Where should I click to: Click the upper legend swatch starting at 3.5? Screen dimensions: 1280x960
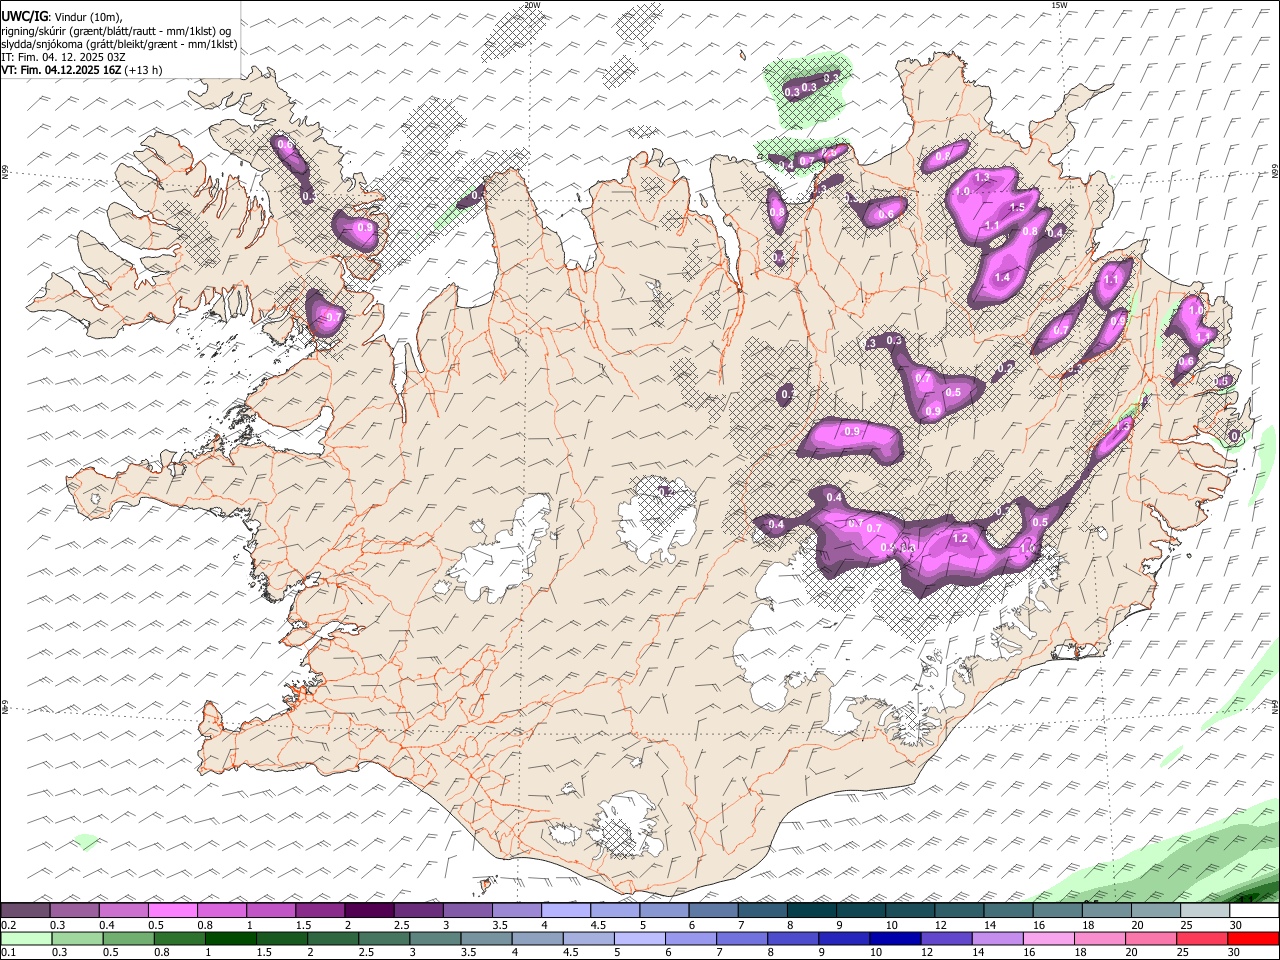(x=516, y=911)
